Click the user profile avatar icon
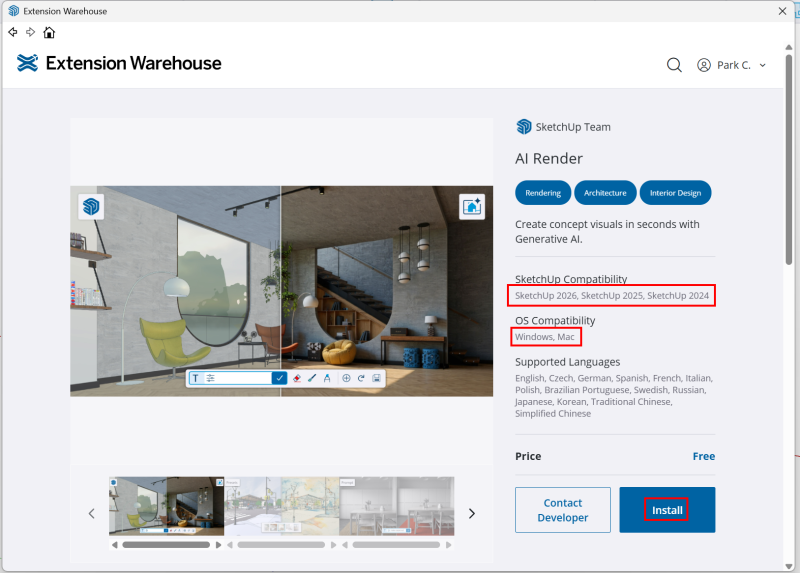Screen dimensions: 800x573 [x=704, y=65]
